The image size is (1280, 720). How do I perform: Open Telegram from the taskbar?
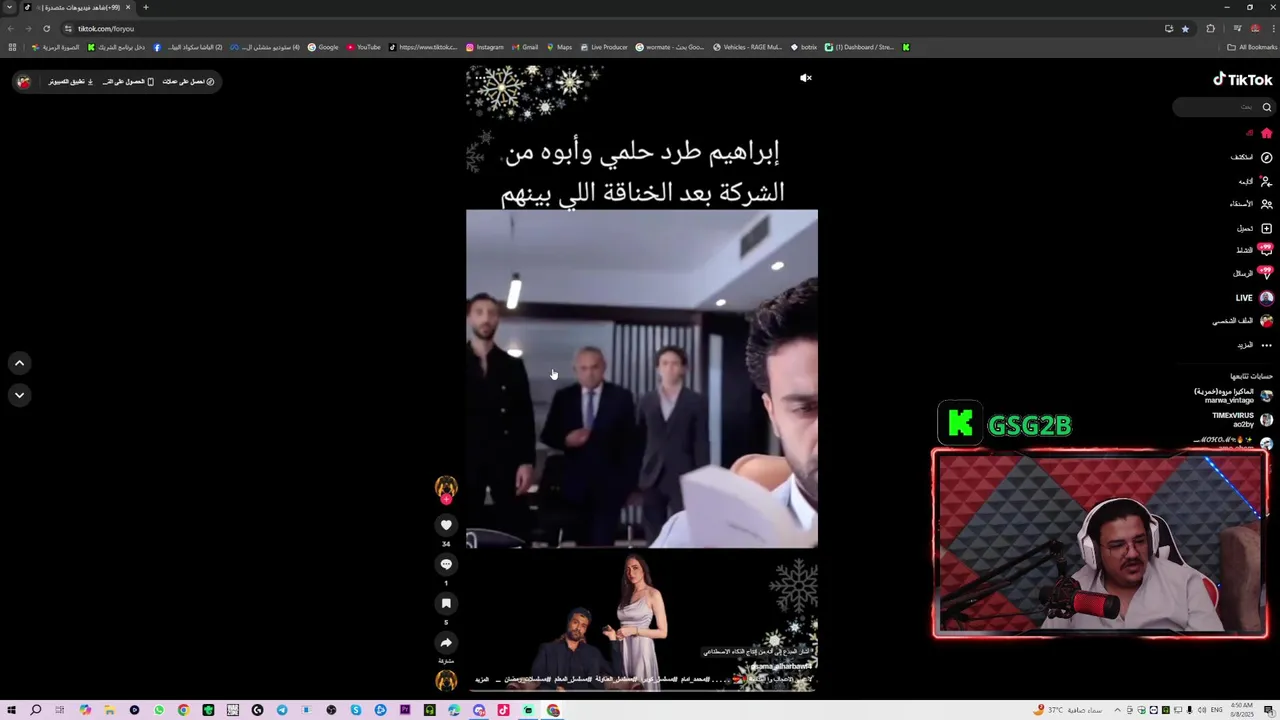coord(282,710)
